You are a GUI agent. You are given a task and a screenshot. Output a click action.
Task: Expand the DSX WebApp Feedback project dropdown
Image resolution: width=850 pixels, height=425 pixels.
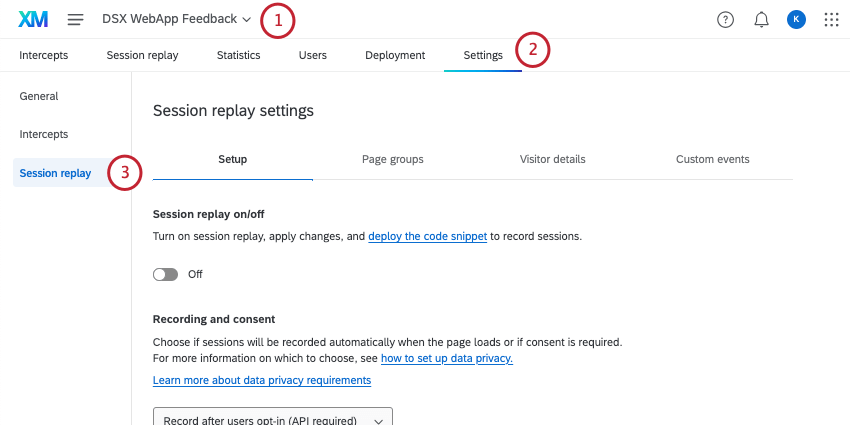(x=177, y=19)
